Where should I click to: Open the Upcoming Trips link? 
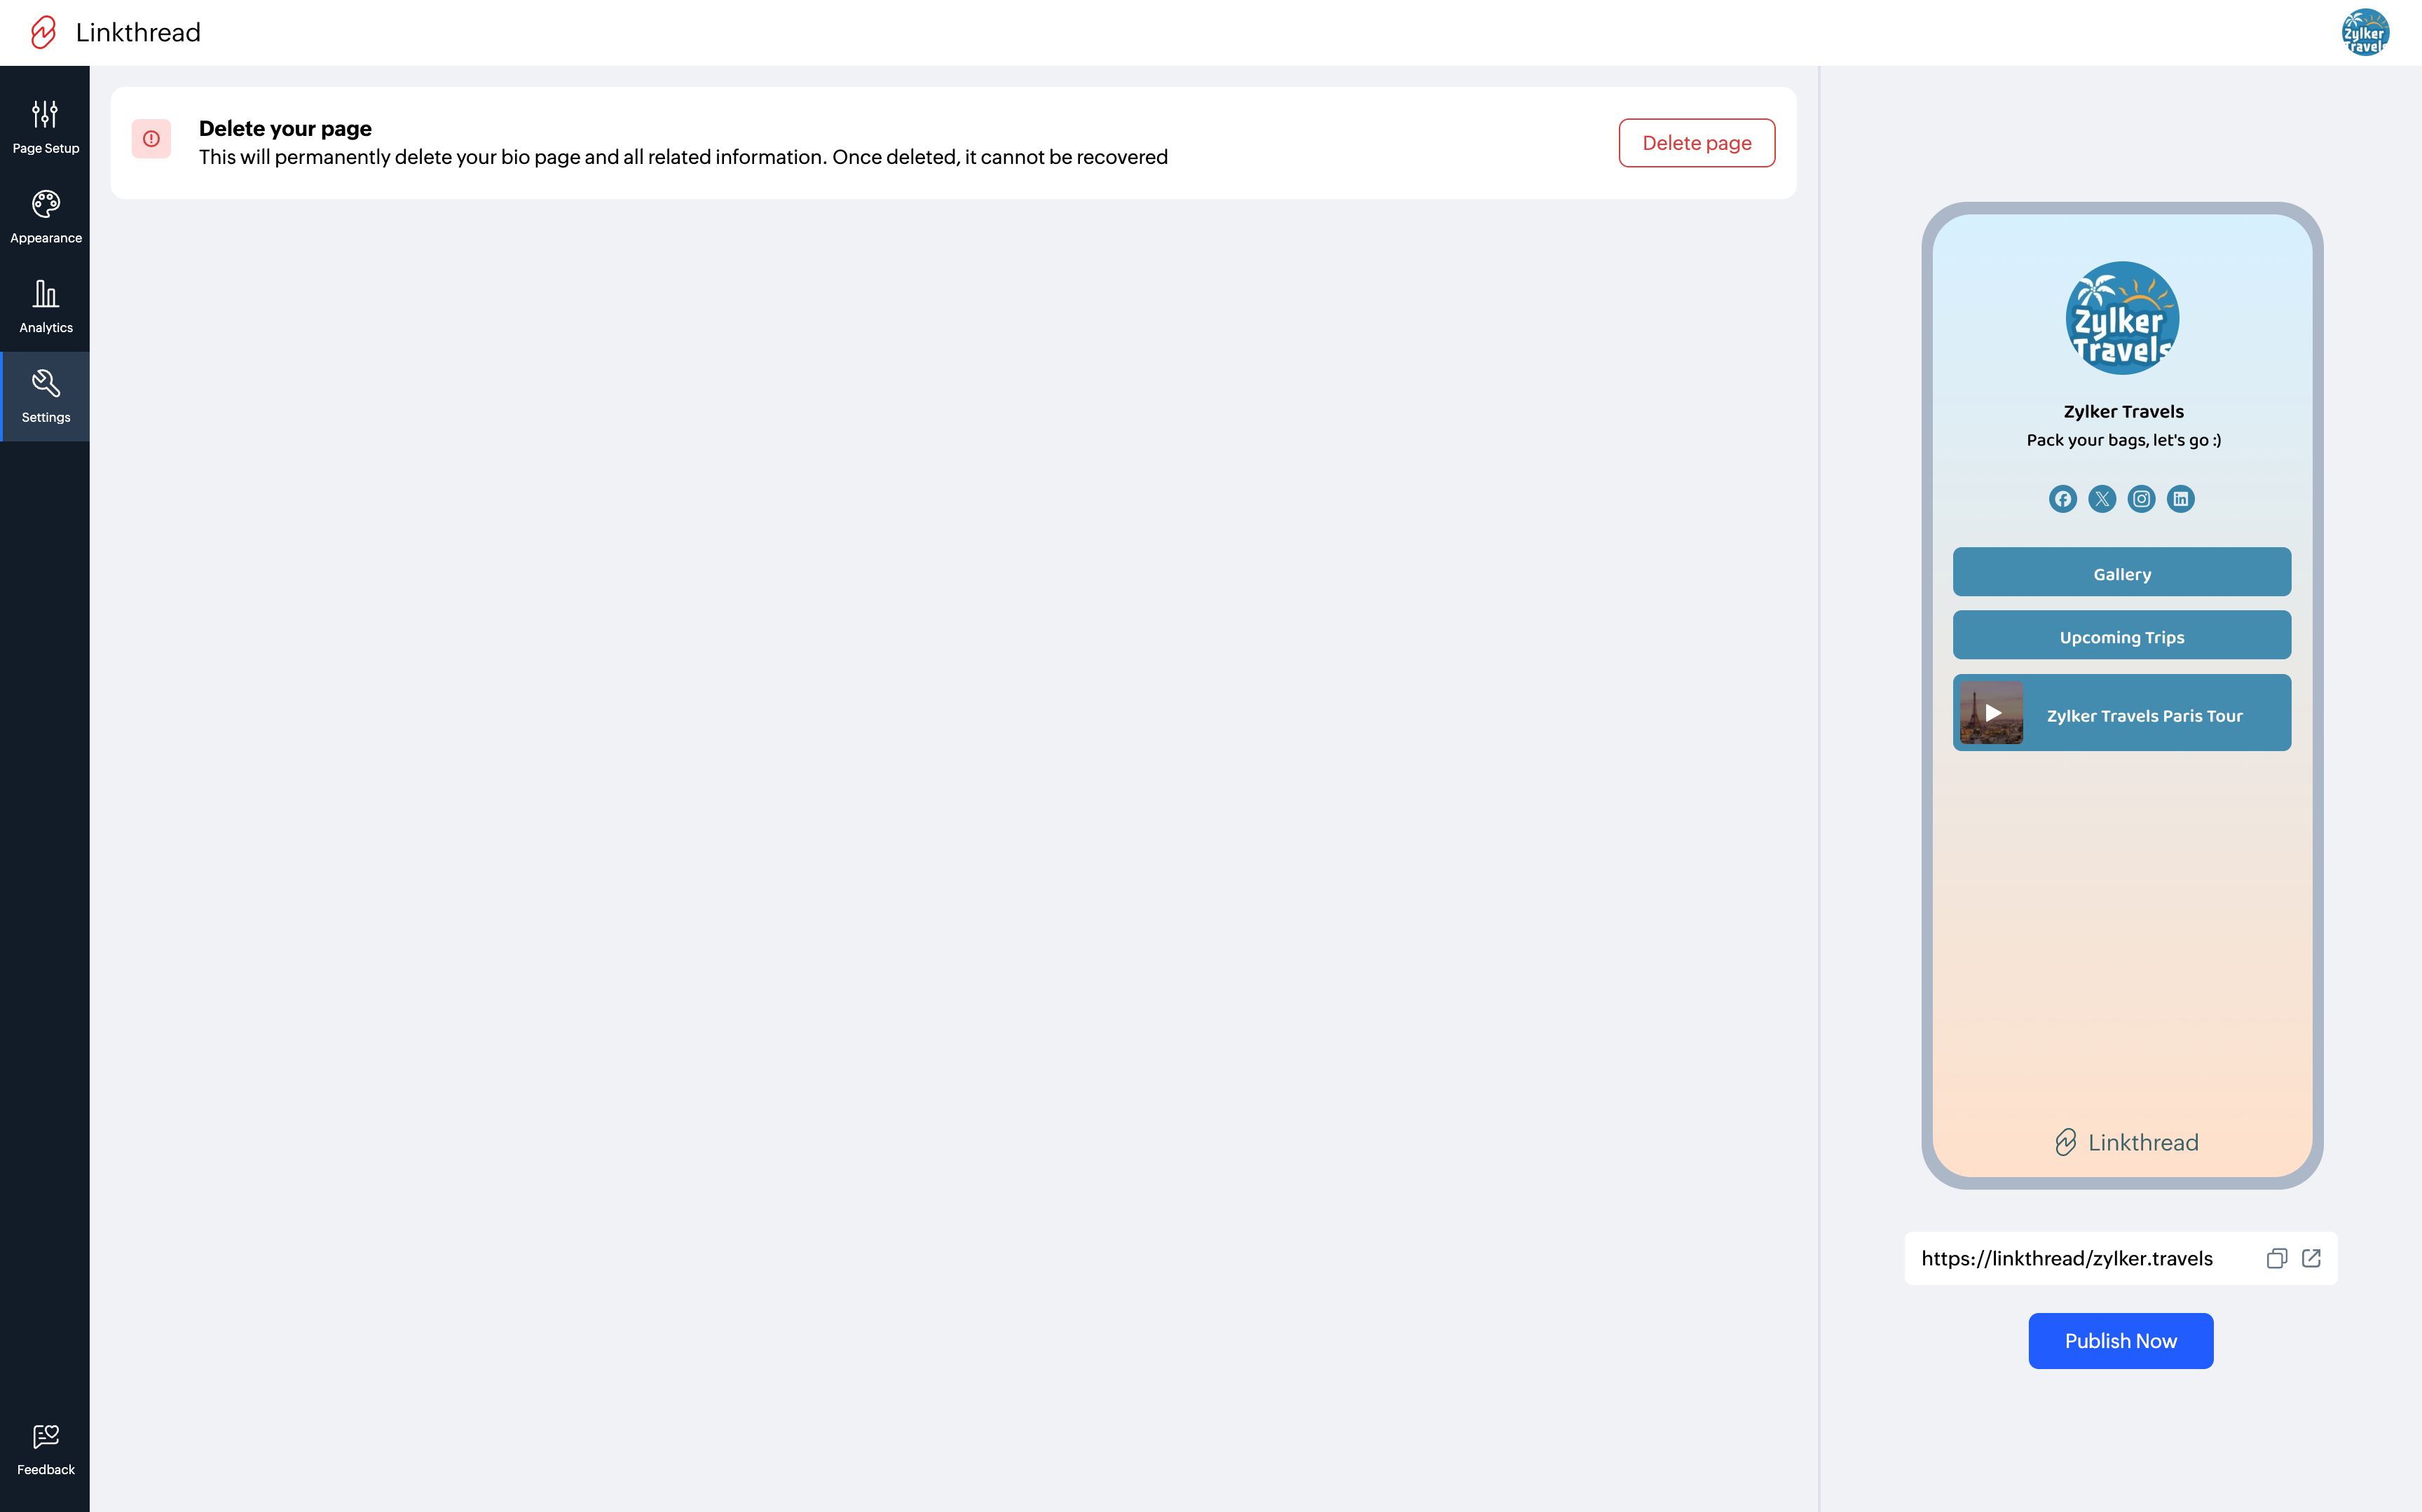(x=2121, y=636)
